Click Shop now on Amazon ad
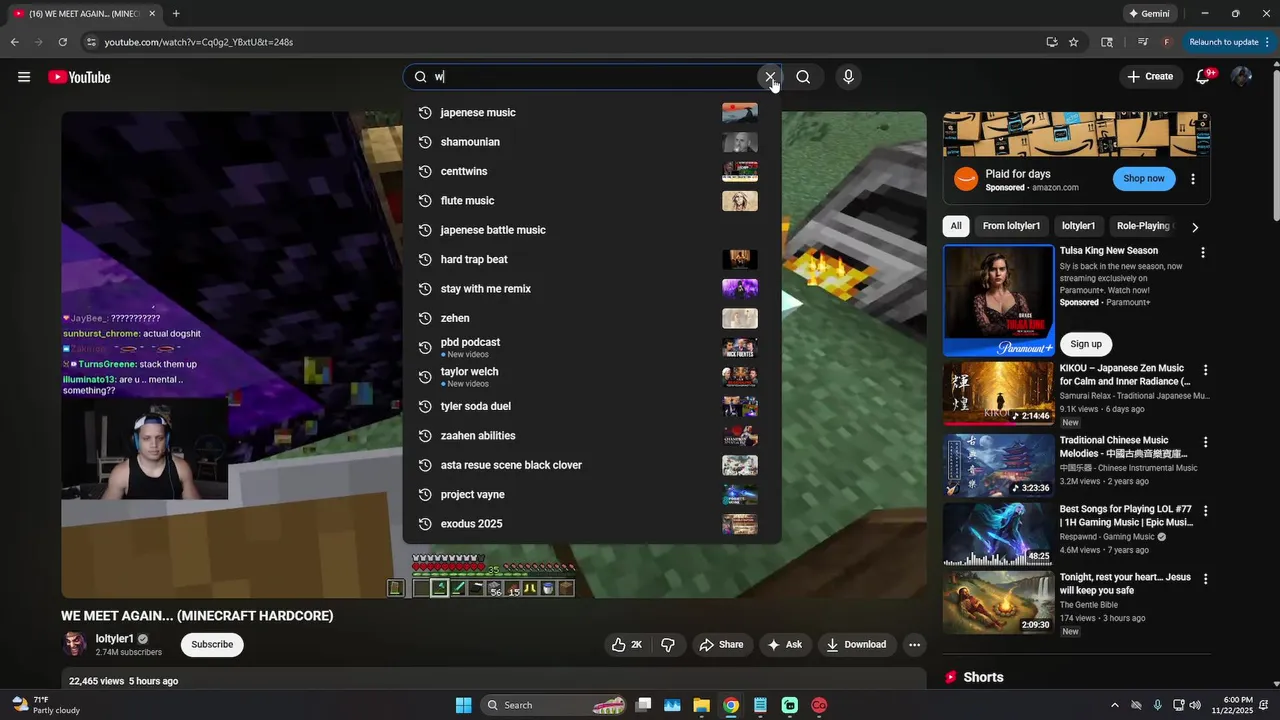The image size is (1280, 720). pyautogui.click(x=1143, y=179)
